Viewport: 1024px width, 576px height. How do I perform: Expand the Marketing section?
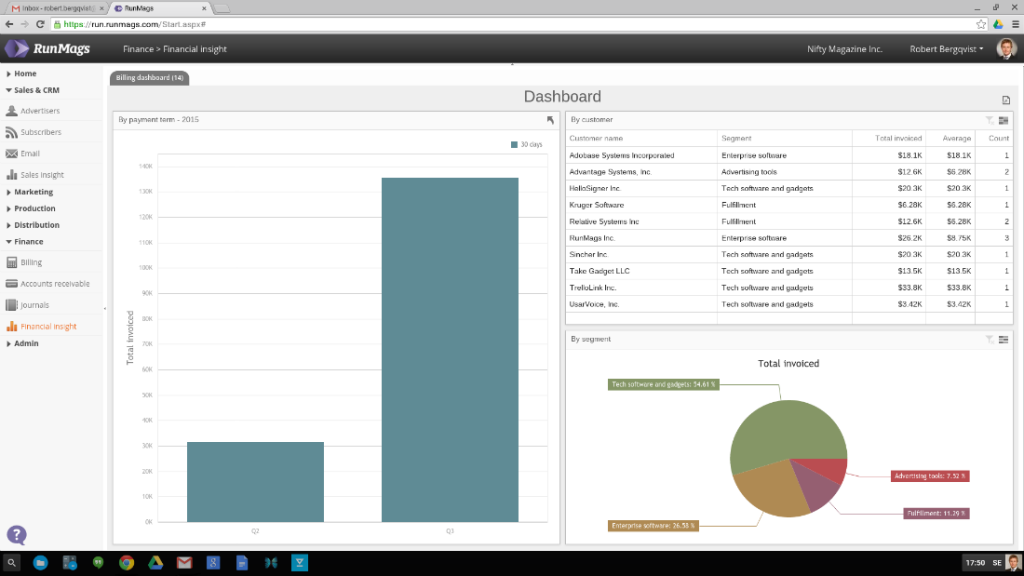(33, 191)
